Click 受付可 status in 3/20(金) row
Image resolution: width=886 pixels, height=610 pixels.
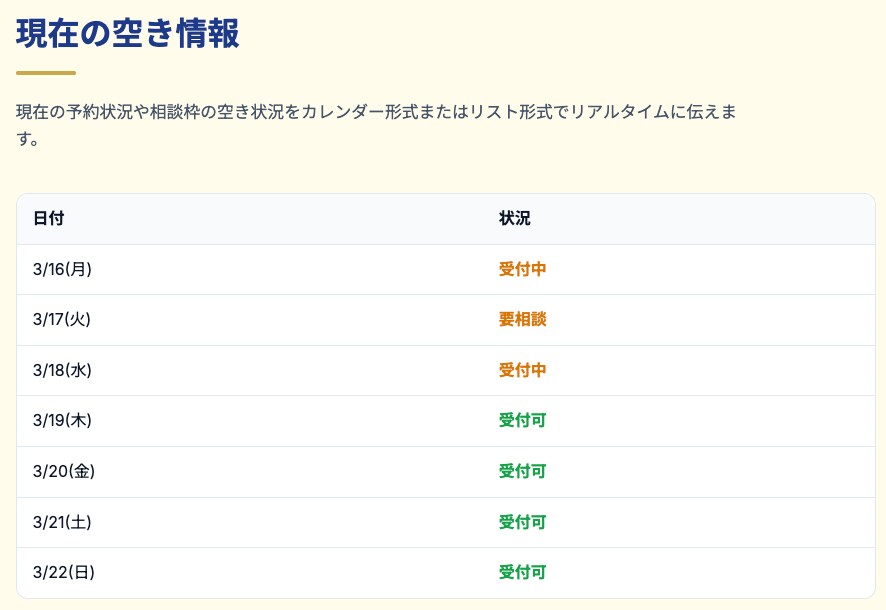[x=522, y=472]
